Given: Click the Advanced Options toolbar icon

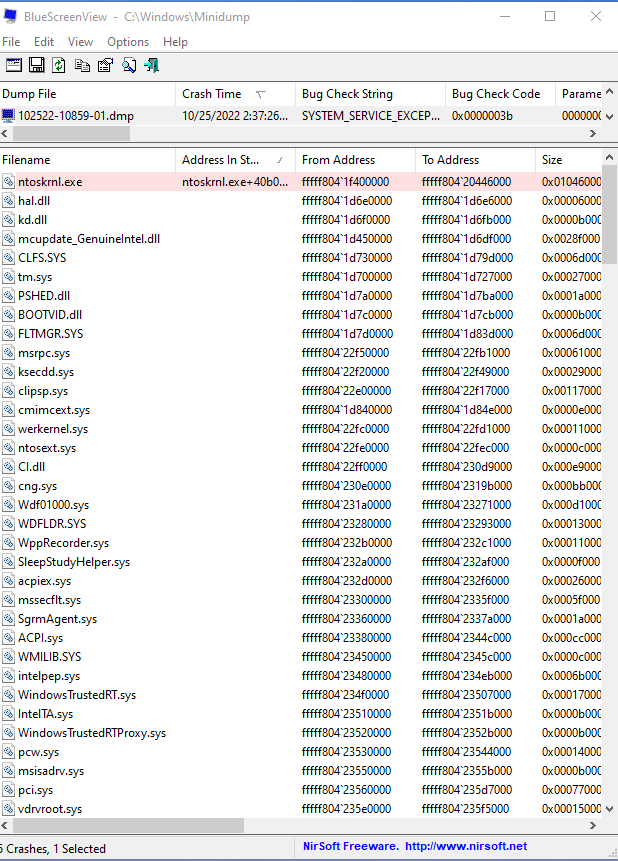Looking at the screenshot, I should click(13, 65).
